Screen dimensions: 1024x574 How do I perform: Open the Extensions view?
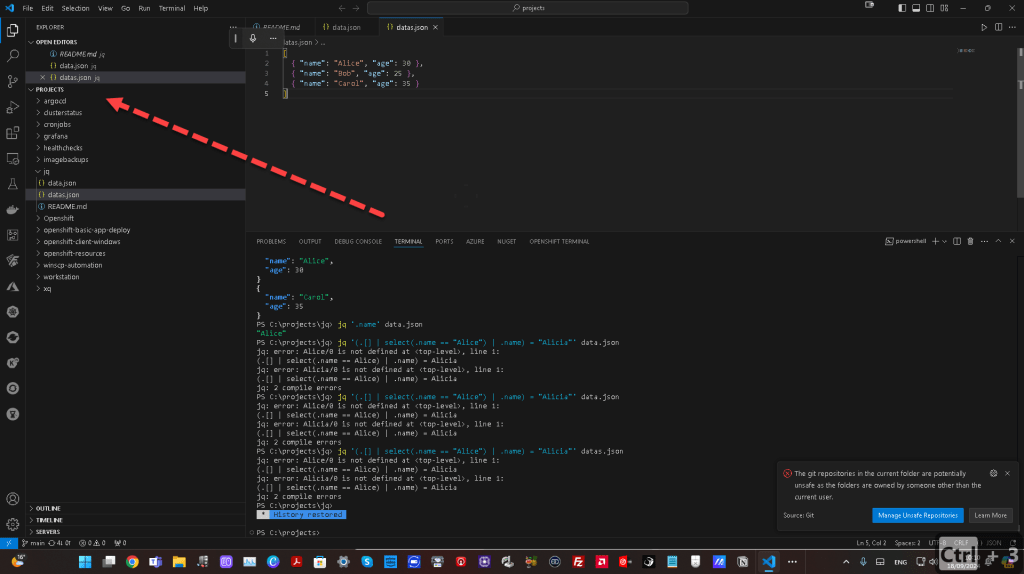(12, 133)
